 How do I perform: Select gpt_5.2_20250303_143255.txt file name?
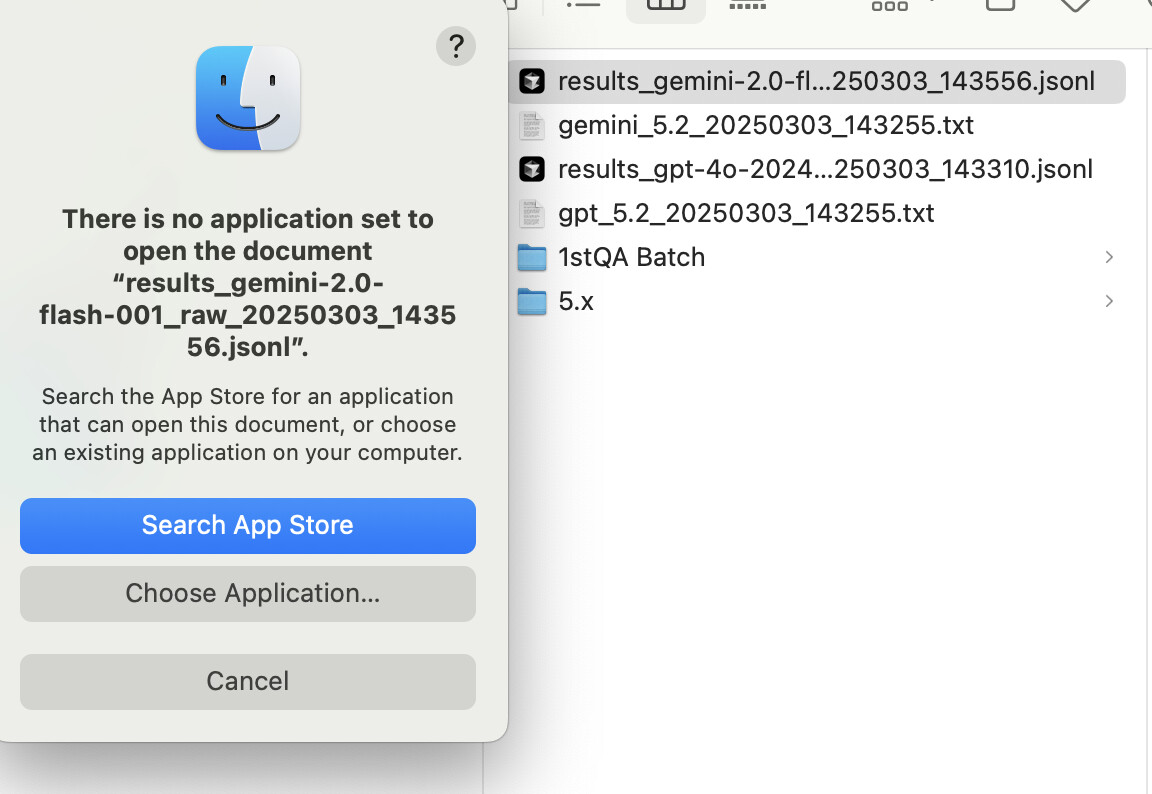[746, 213]
